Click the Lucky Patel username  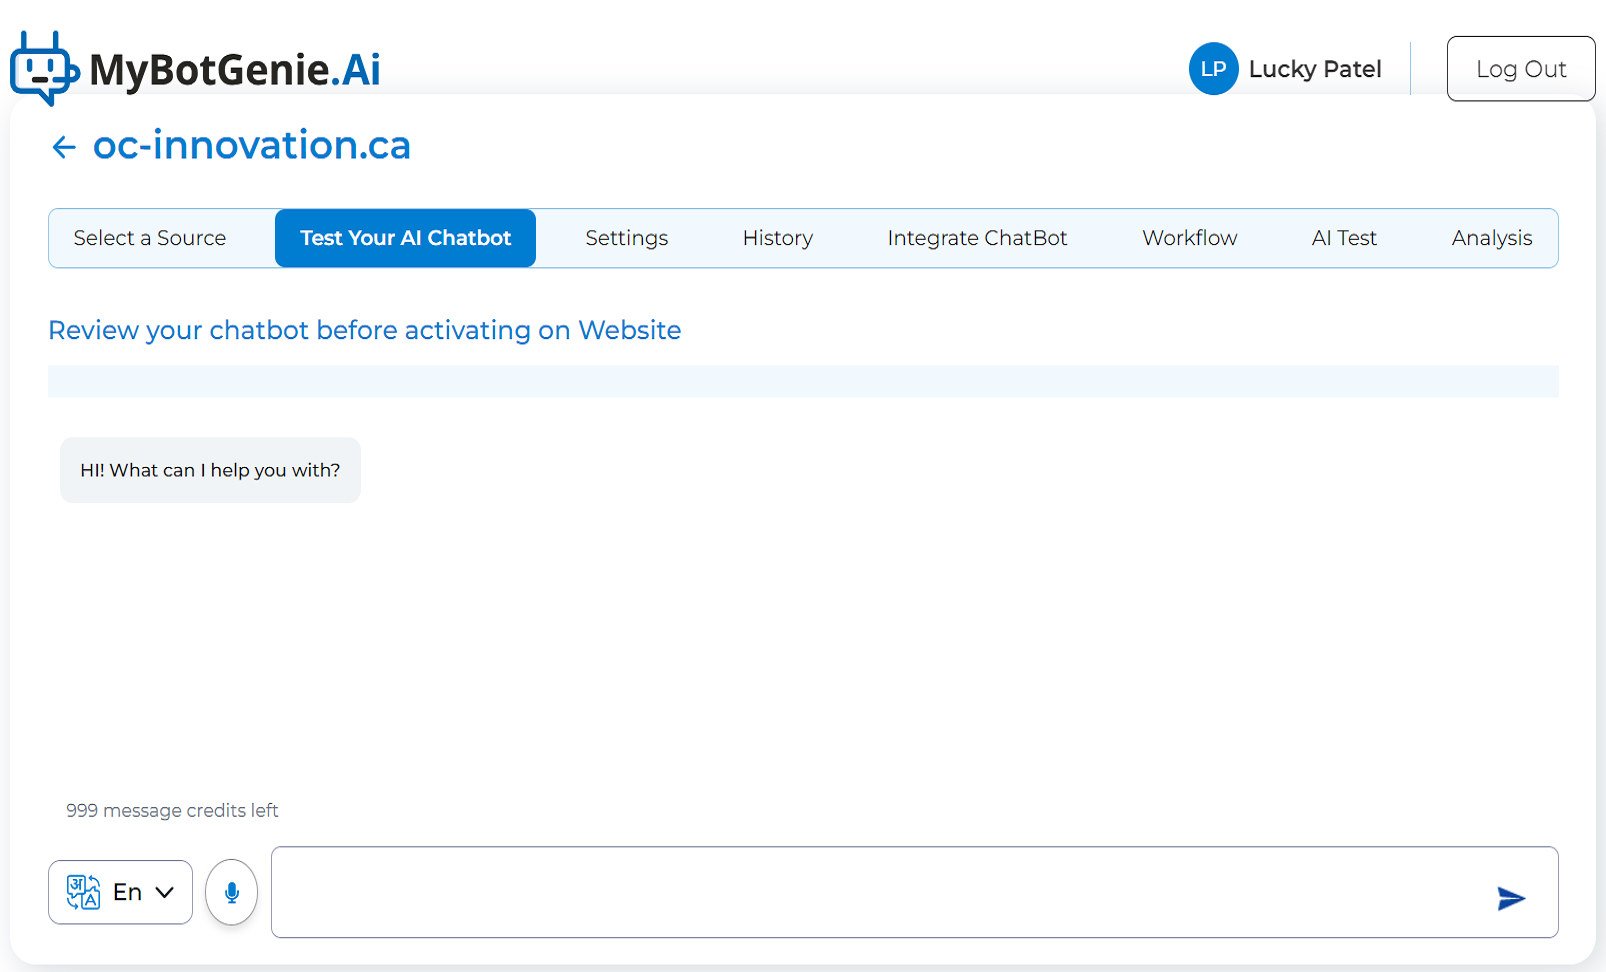tap(1314, 69)
